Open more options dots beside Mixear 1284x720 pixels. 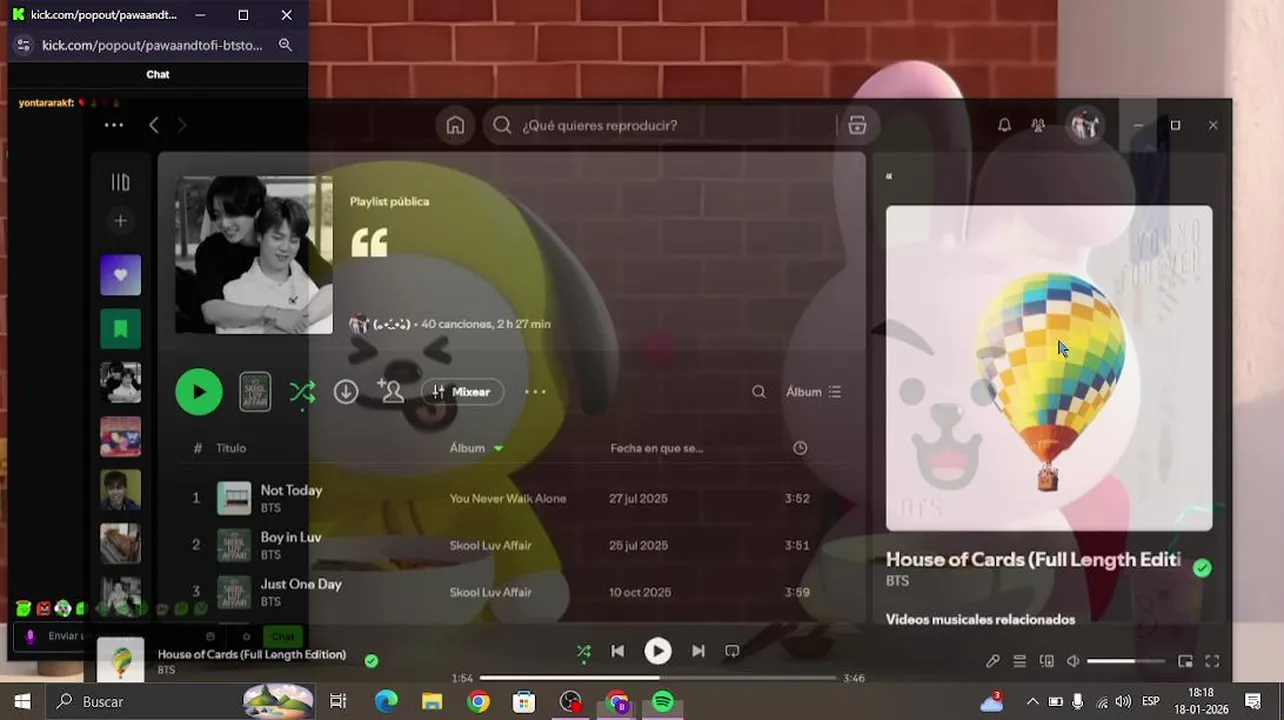[535, 392]
